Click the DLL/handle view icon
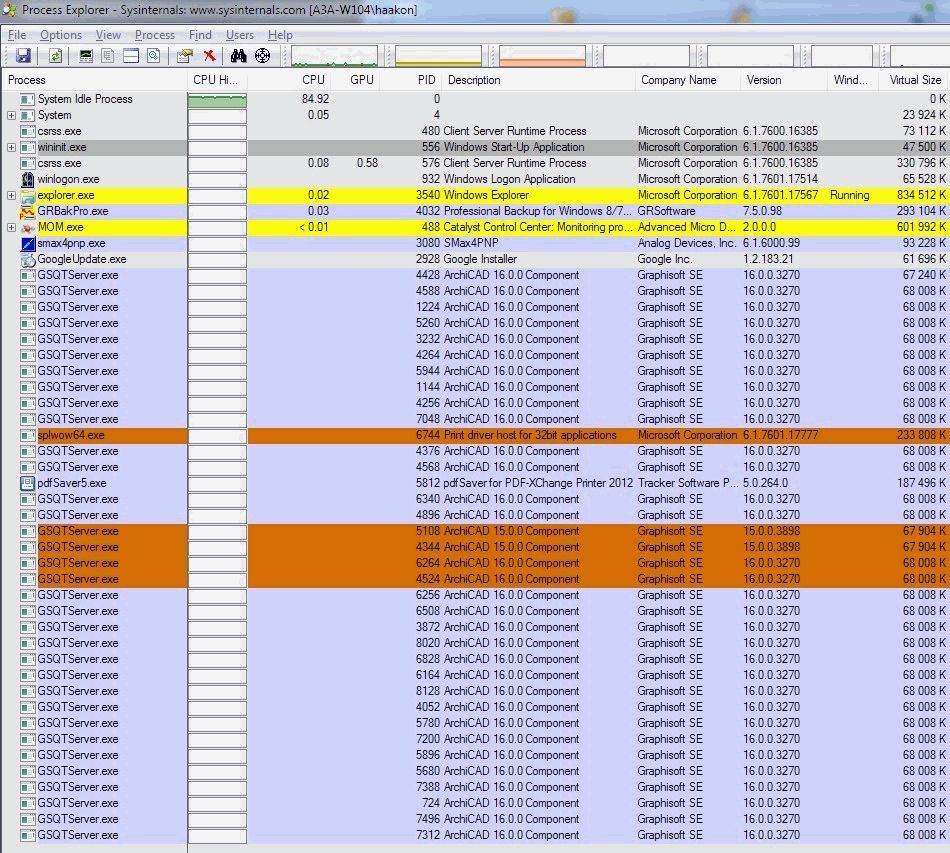 [154, 56]
